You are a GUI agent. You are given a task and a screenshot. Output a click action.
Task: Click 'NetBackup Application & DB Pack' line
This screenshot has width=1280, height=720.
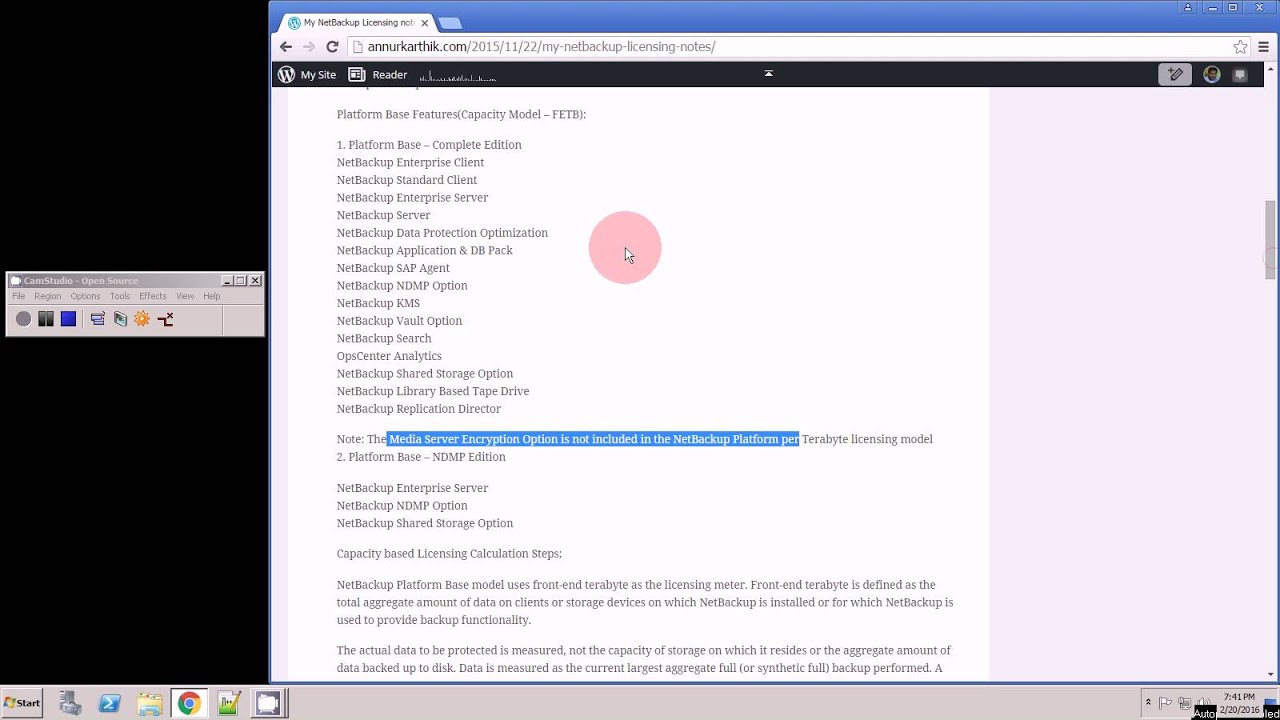pos(425,251)
